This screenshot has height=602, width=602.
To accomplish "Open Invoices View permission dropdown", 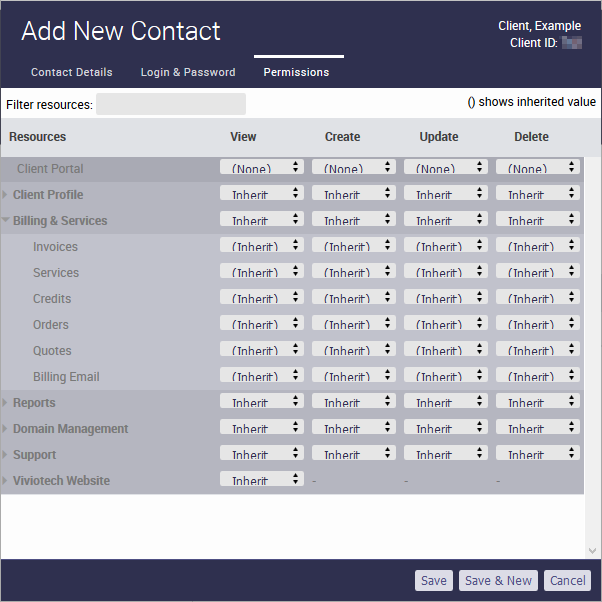I will click(262, 245).
